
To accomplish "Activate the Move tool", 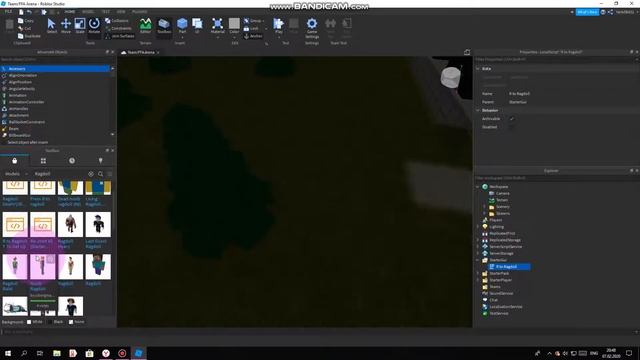I will coord(66,25).
